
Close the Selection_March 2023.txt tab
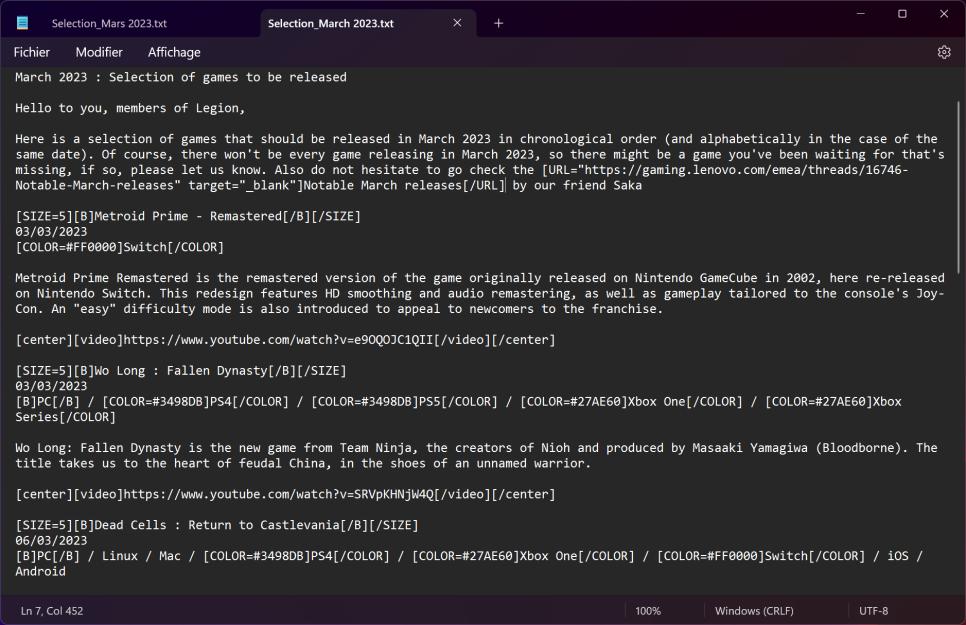click(x=457, y=23)
